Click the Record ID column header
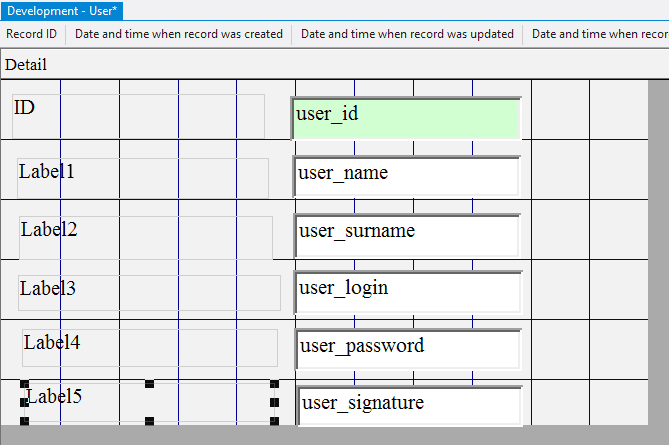Screen dimensions: 669x445 pos(32,34)
